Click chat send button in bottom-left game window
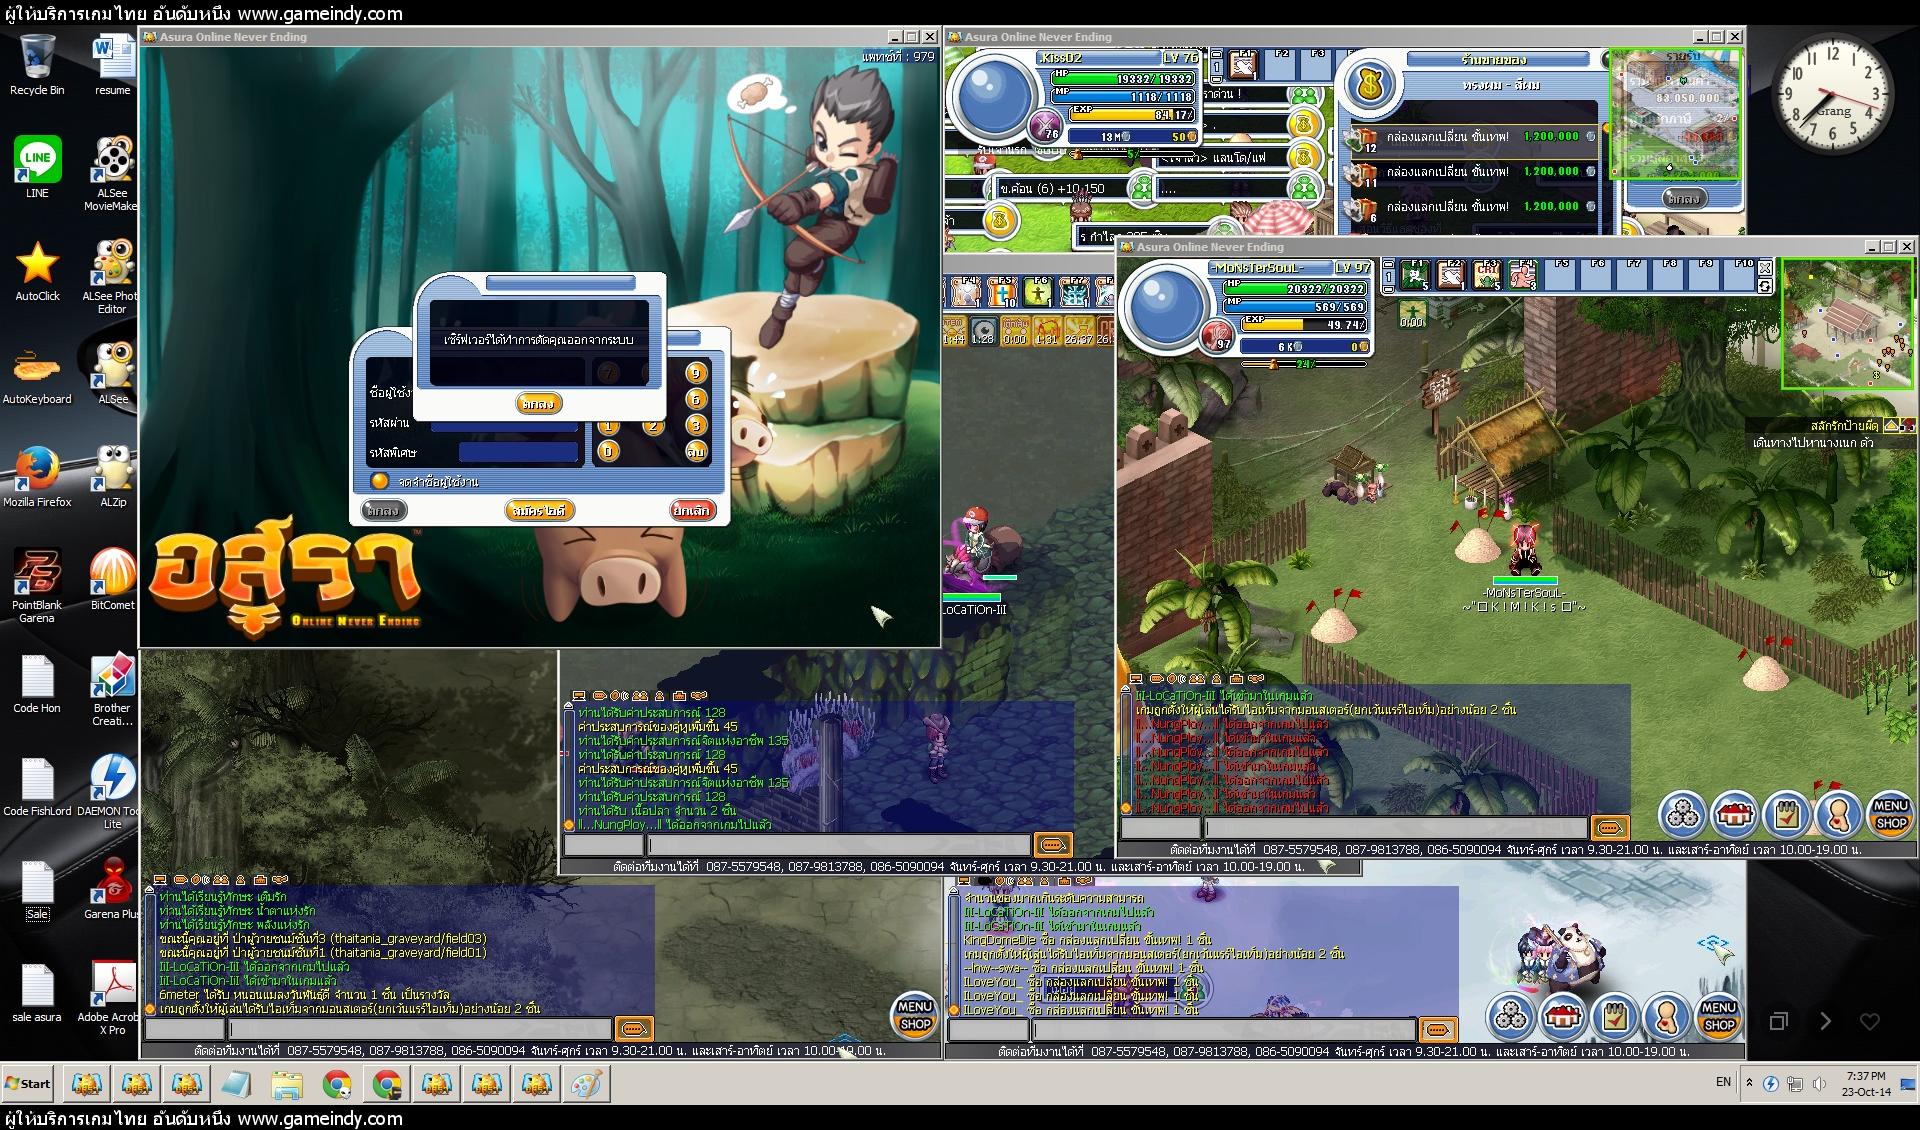Screen dimensions: 1920x1130 tap(634, 1029)
